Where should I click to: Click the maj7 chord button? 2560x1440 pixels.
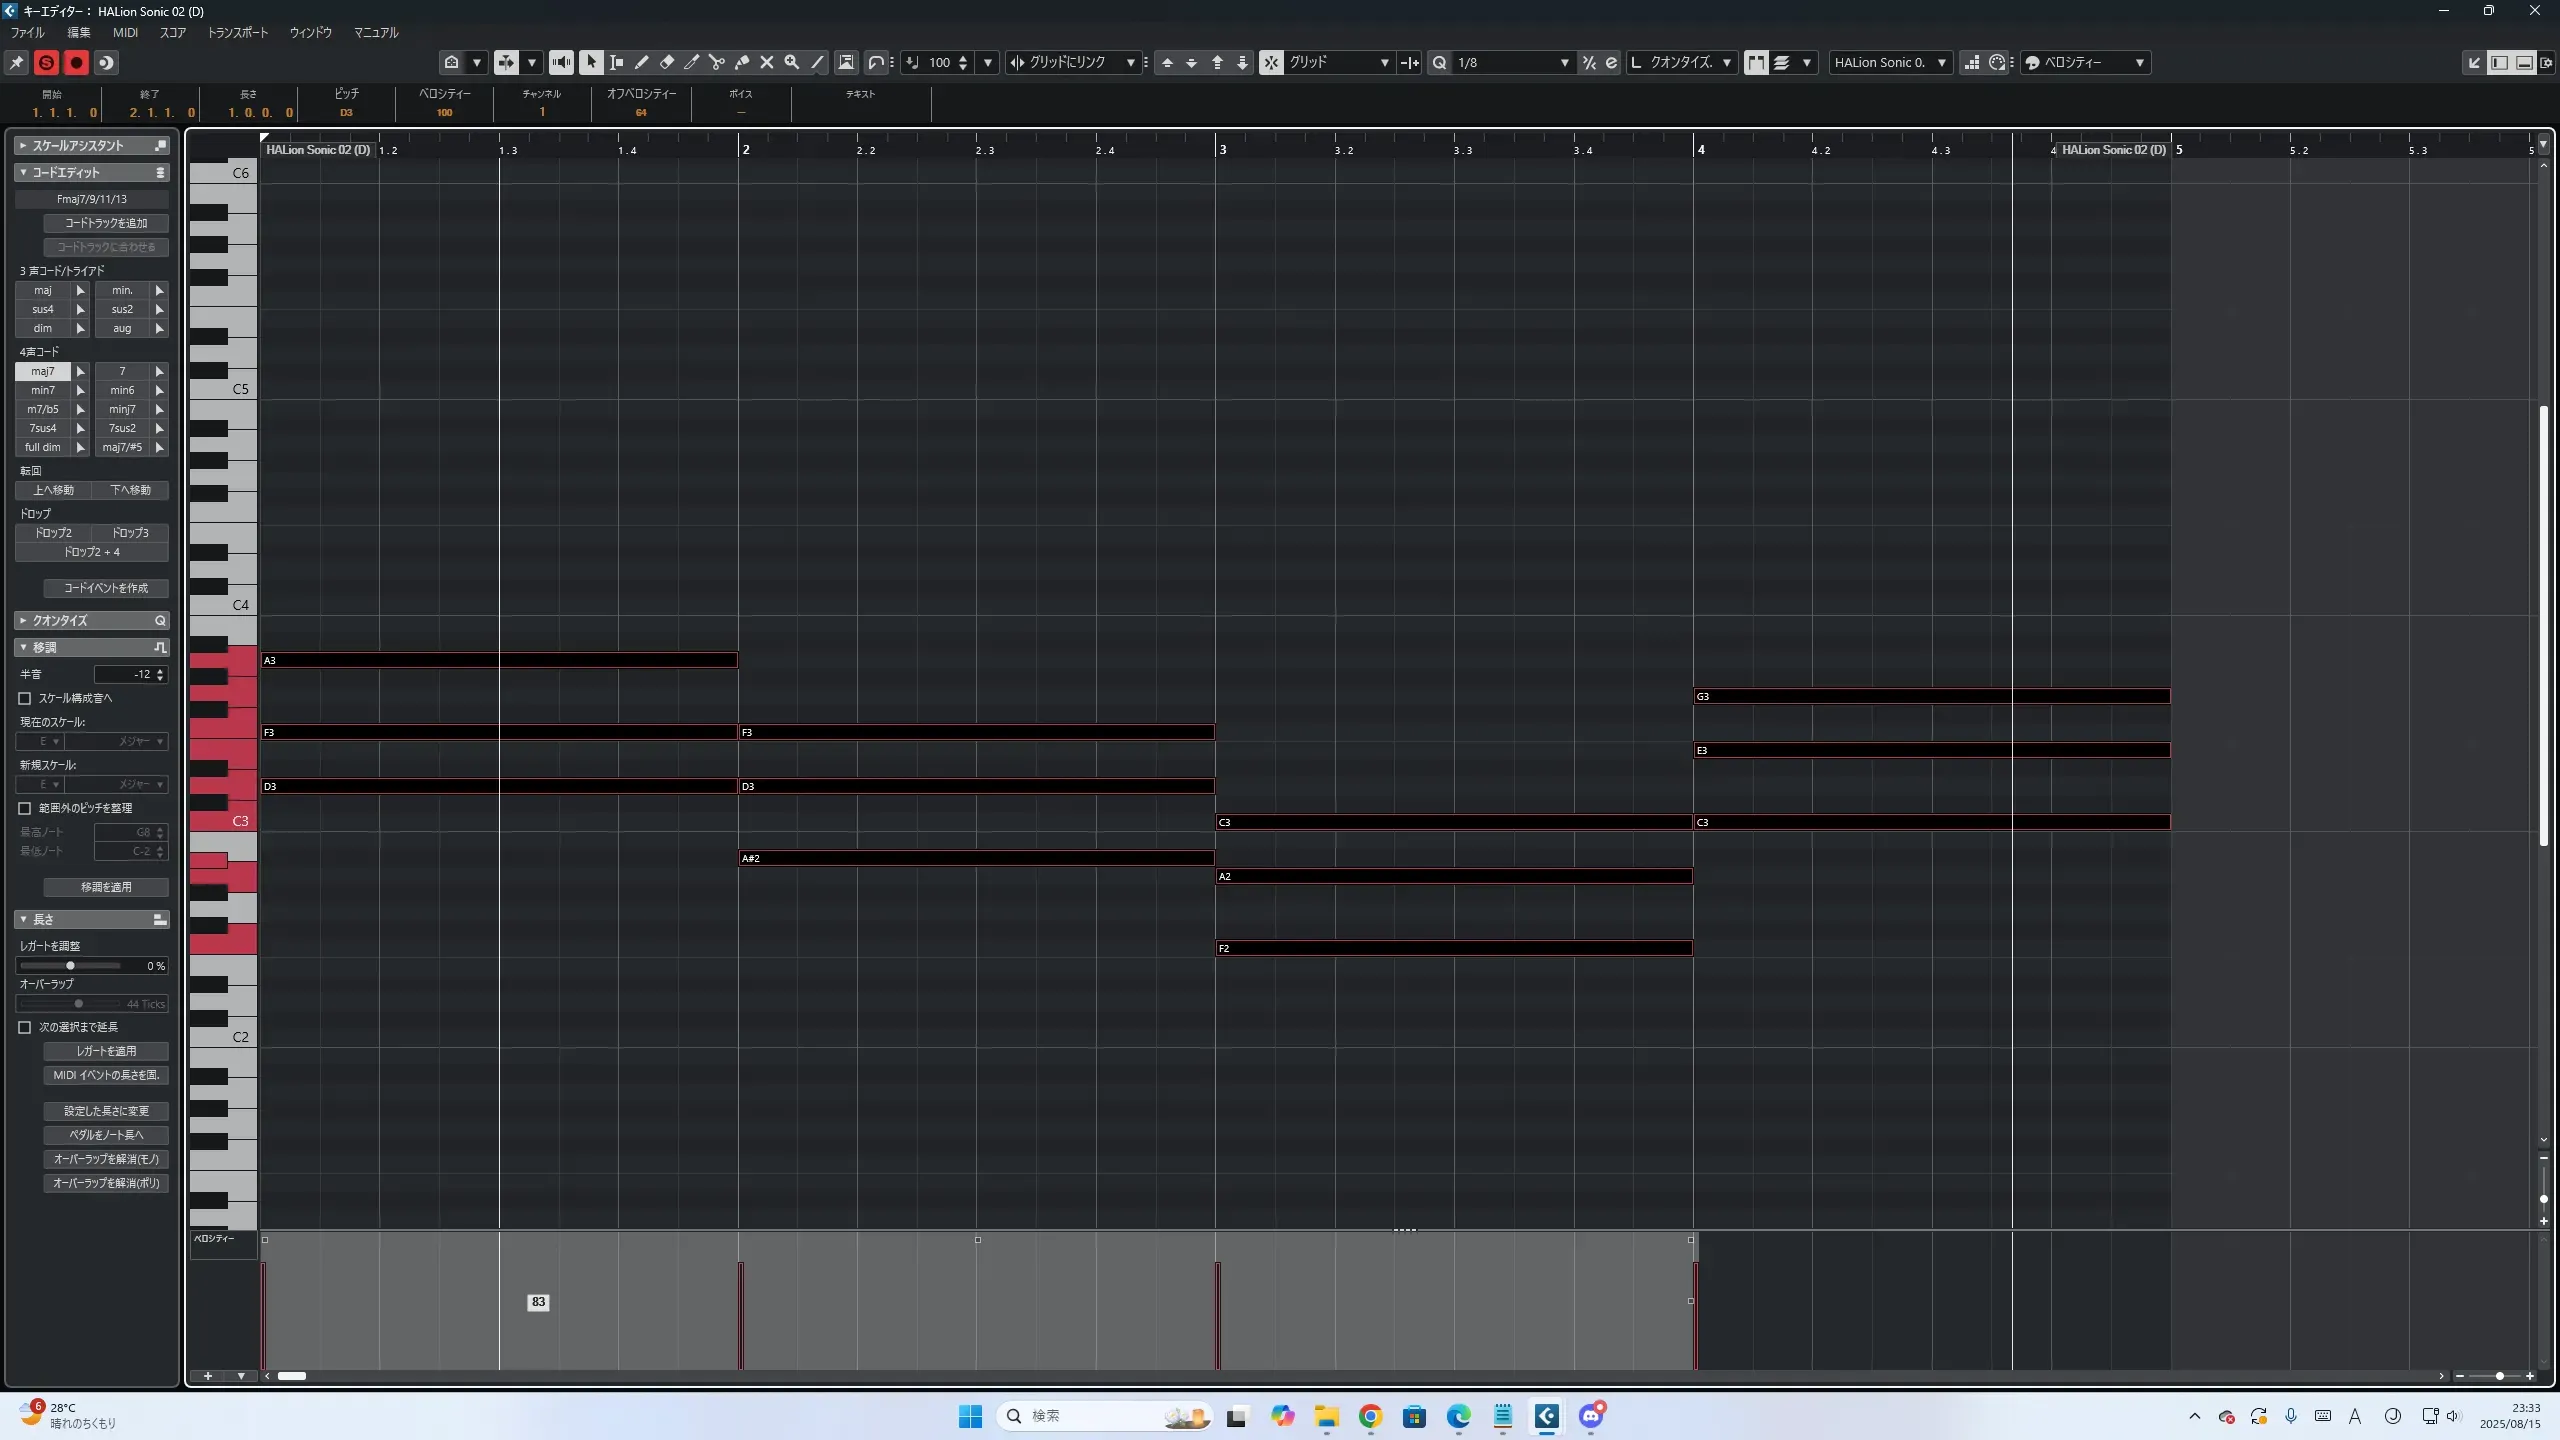(x=43, y=371)
